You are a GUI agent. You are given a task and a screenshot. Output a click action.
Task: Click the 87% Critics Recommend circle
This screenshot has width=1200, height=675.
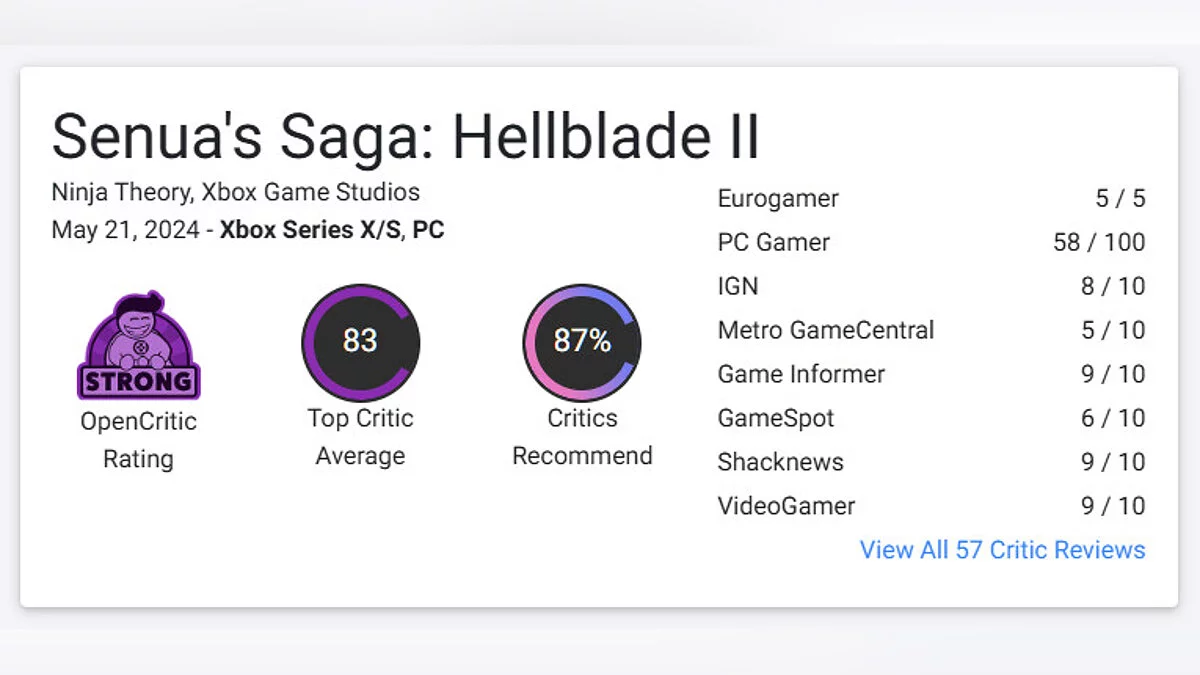click(582, 342)
